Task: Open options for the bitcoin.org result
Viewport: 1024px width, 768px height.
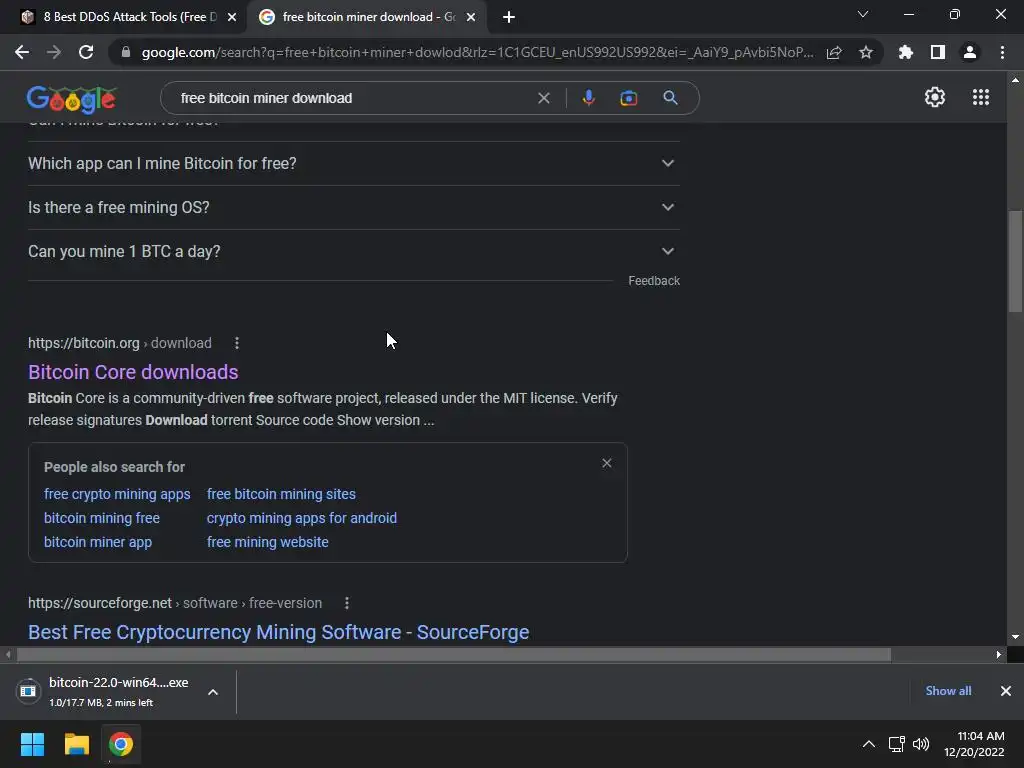Action: [237, 343]
